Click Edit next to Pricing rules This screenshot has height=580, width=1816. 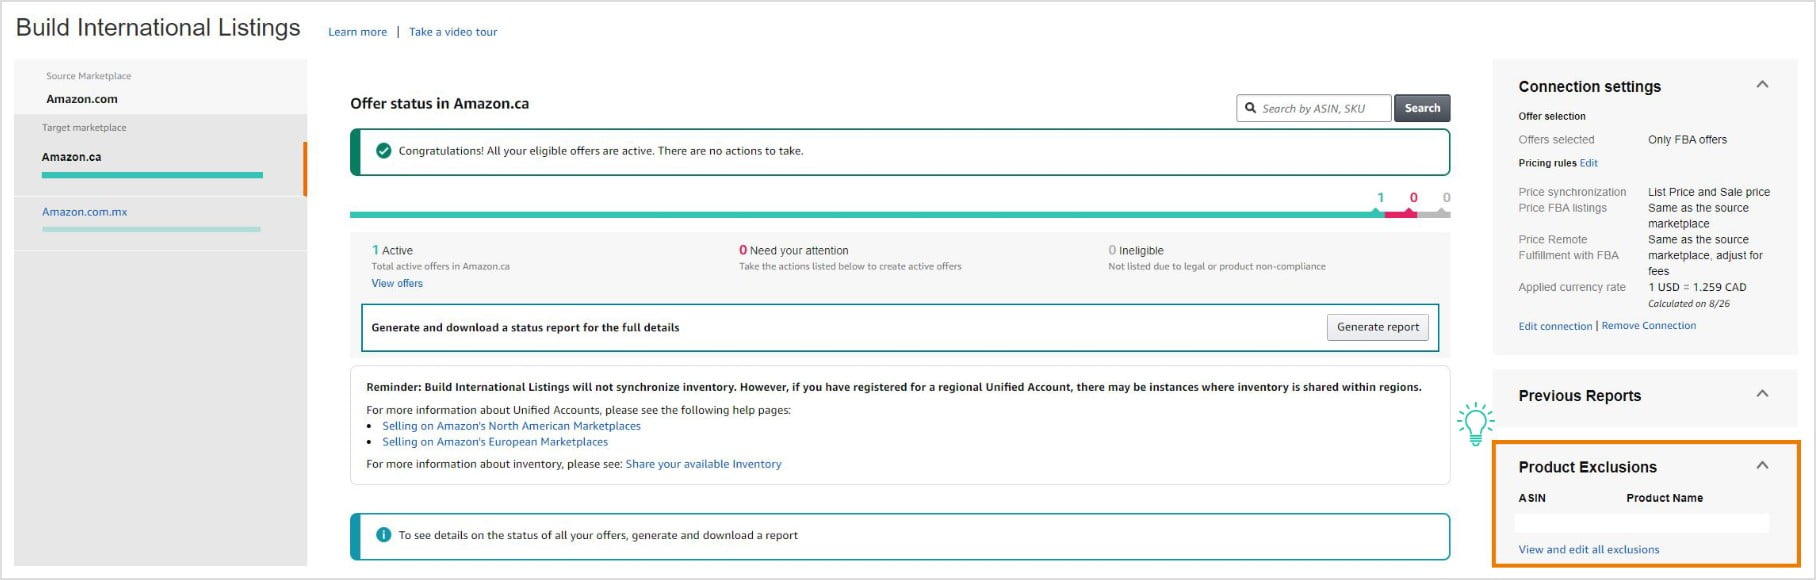click(1588, 163)
